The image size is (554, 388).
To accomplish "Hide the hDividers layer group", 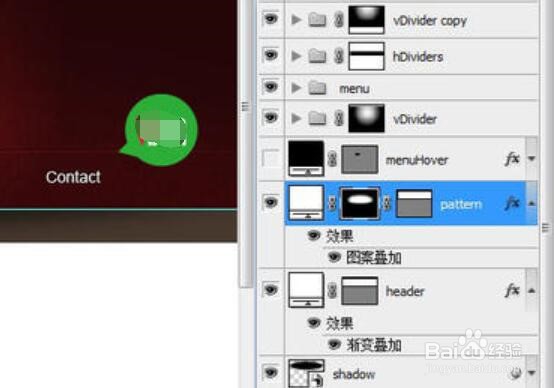I will (x=271, y=55).
